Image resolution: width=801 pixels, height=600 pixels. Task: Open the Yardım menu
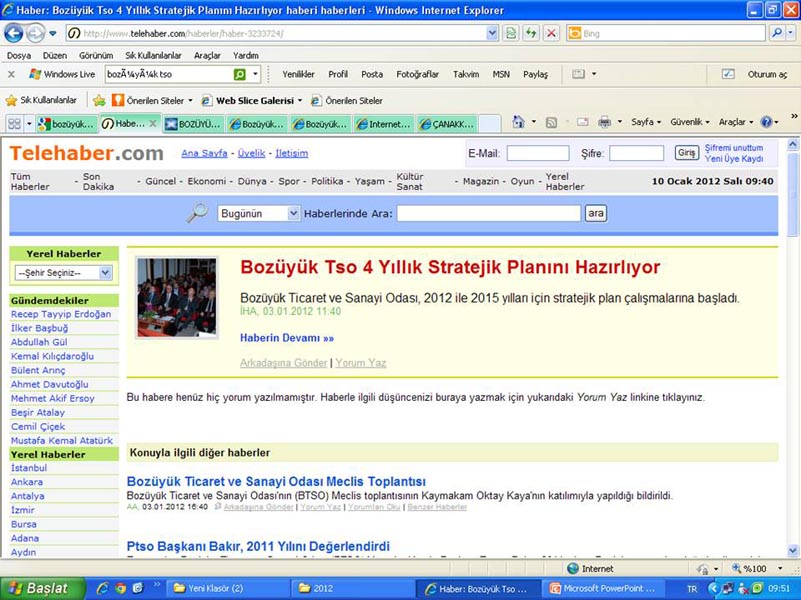pyautogui.click(x=246, y=55)
